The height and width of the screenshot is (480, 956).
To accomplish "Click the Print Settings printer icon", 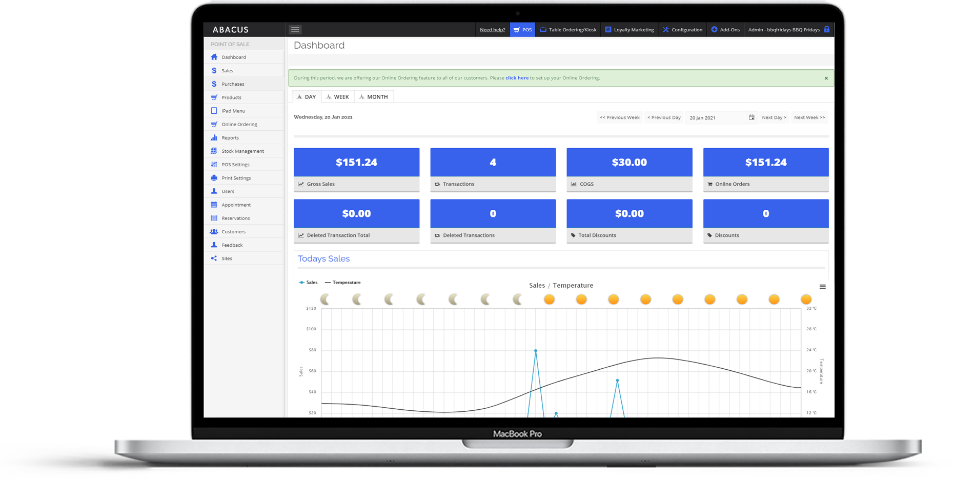I will click(x=214, y=177).
